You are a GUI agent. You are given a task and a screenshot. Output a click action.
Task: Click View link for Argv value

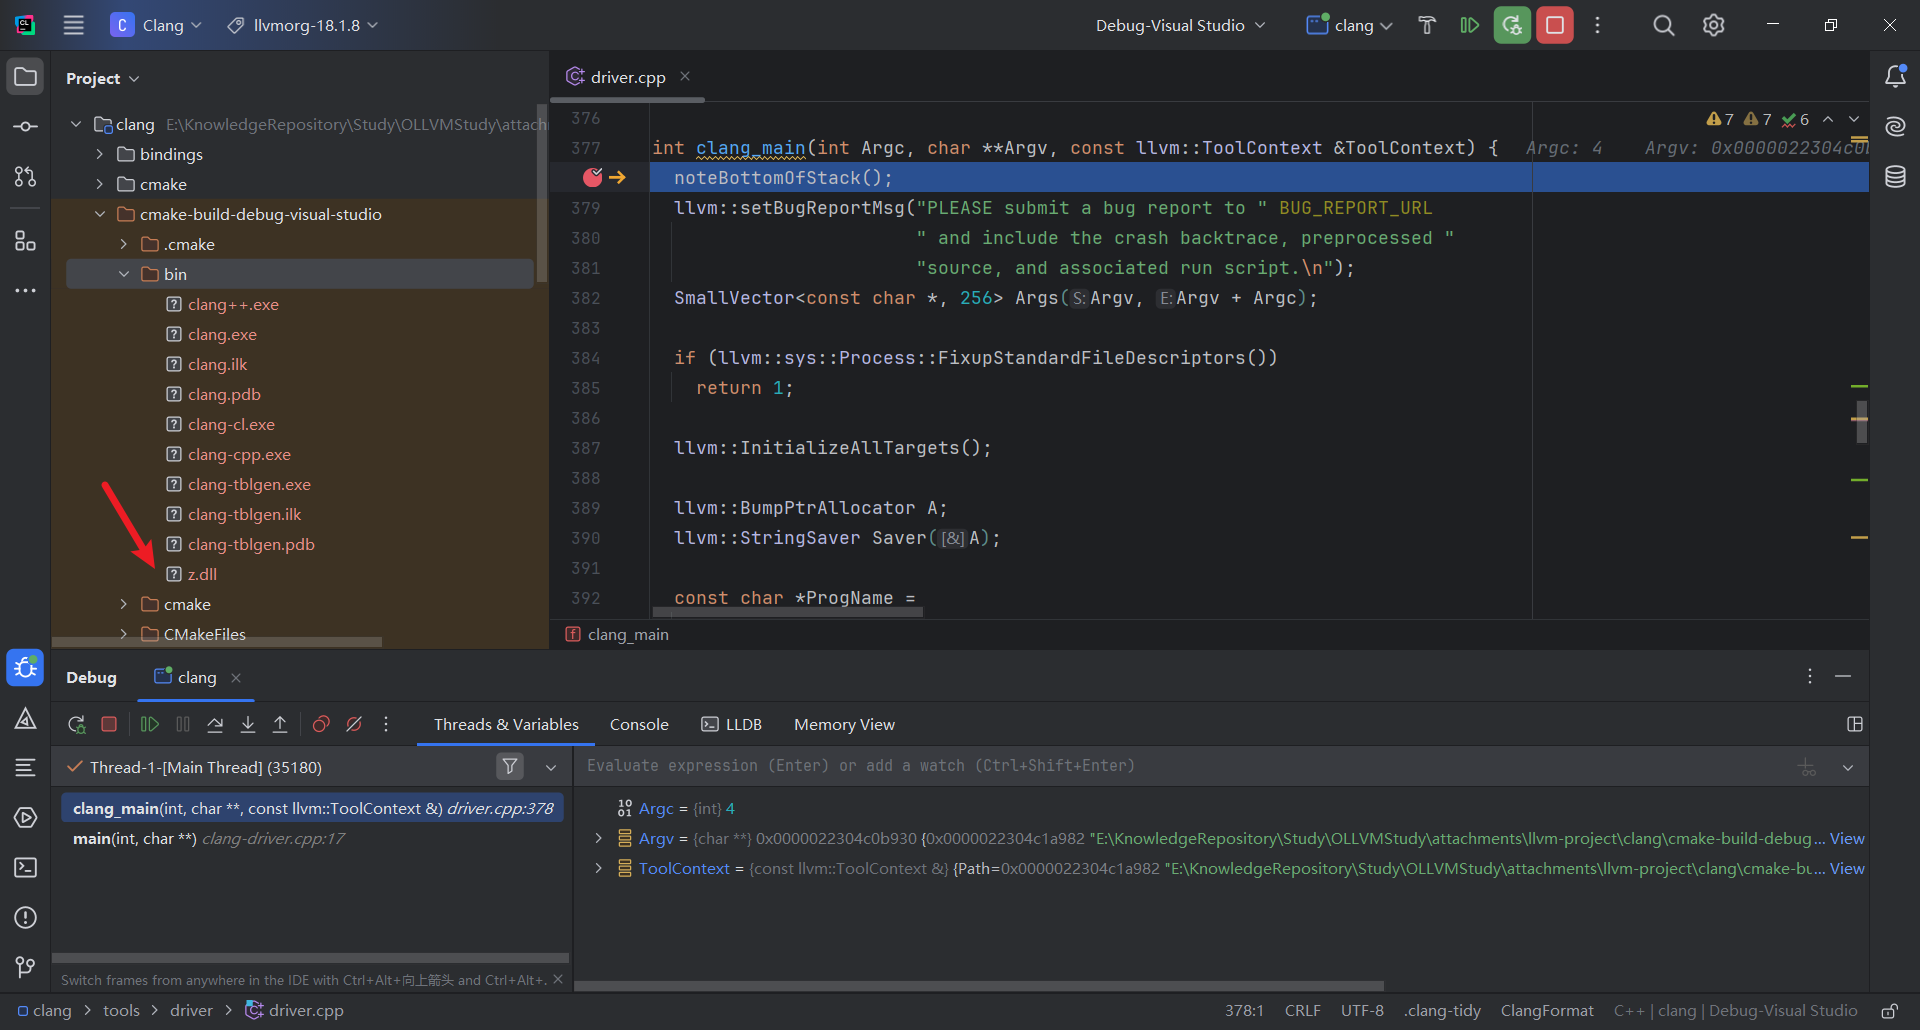pyautogui.click(x=1846, y=838)
